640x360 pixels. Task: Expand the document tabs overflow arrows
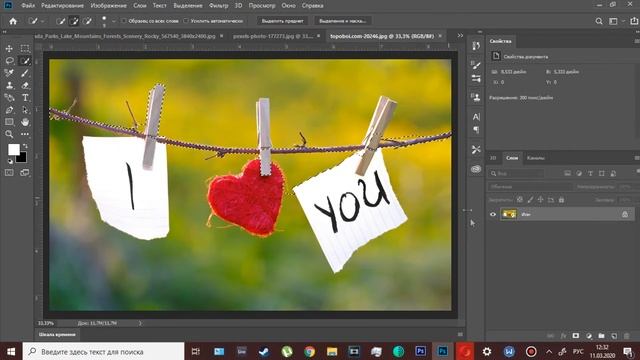[x=460, y=36]
